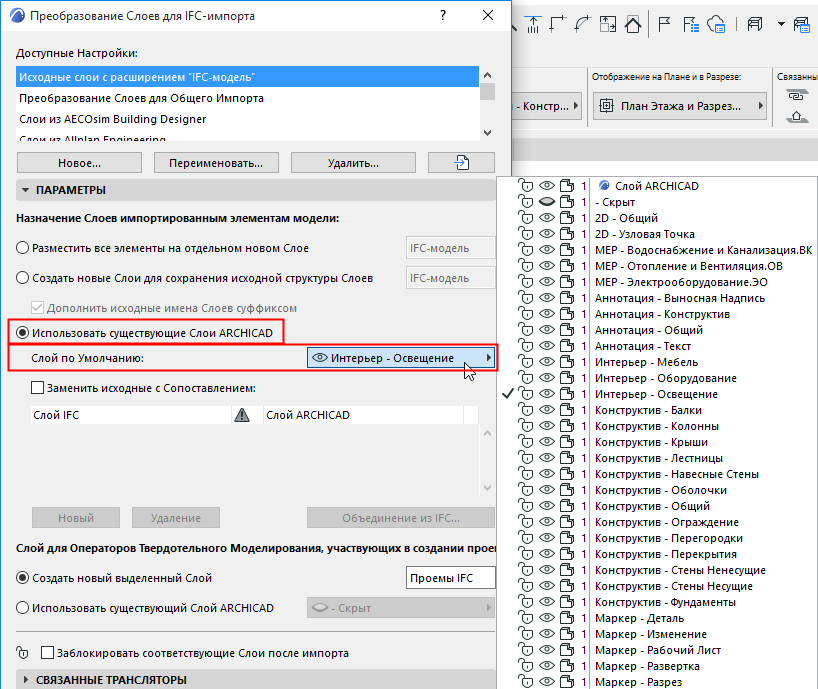Click the lock icon beside the block layers checkbox
The width and height of the screenshot is (818, 689).
pos(22,653)
